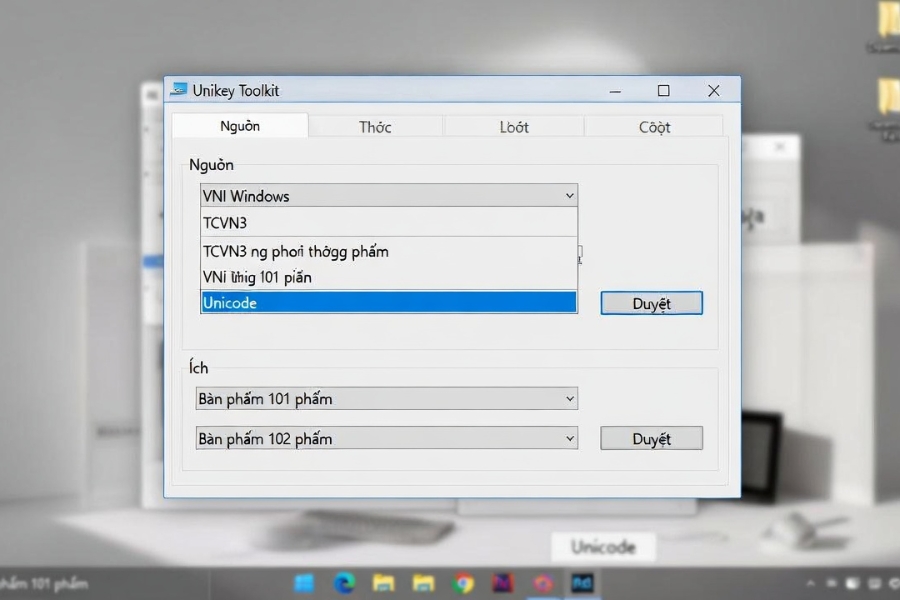
Task: Switch to the Loót tab
Action: pos(513,126)
